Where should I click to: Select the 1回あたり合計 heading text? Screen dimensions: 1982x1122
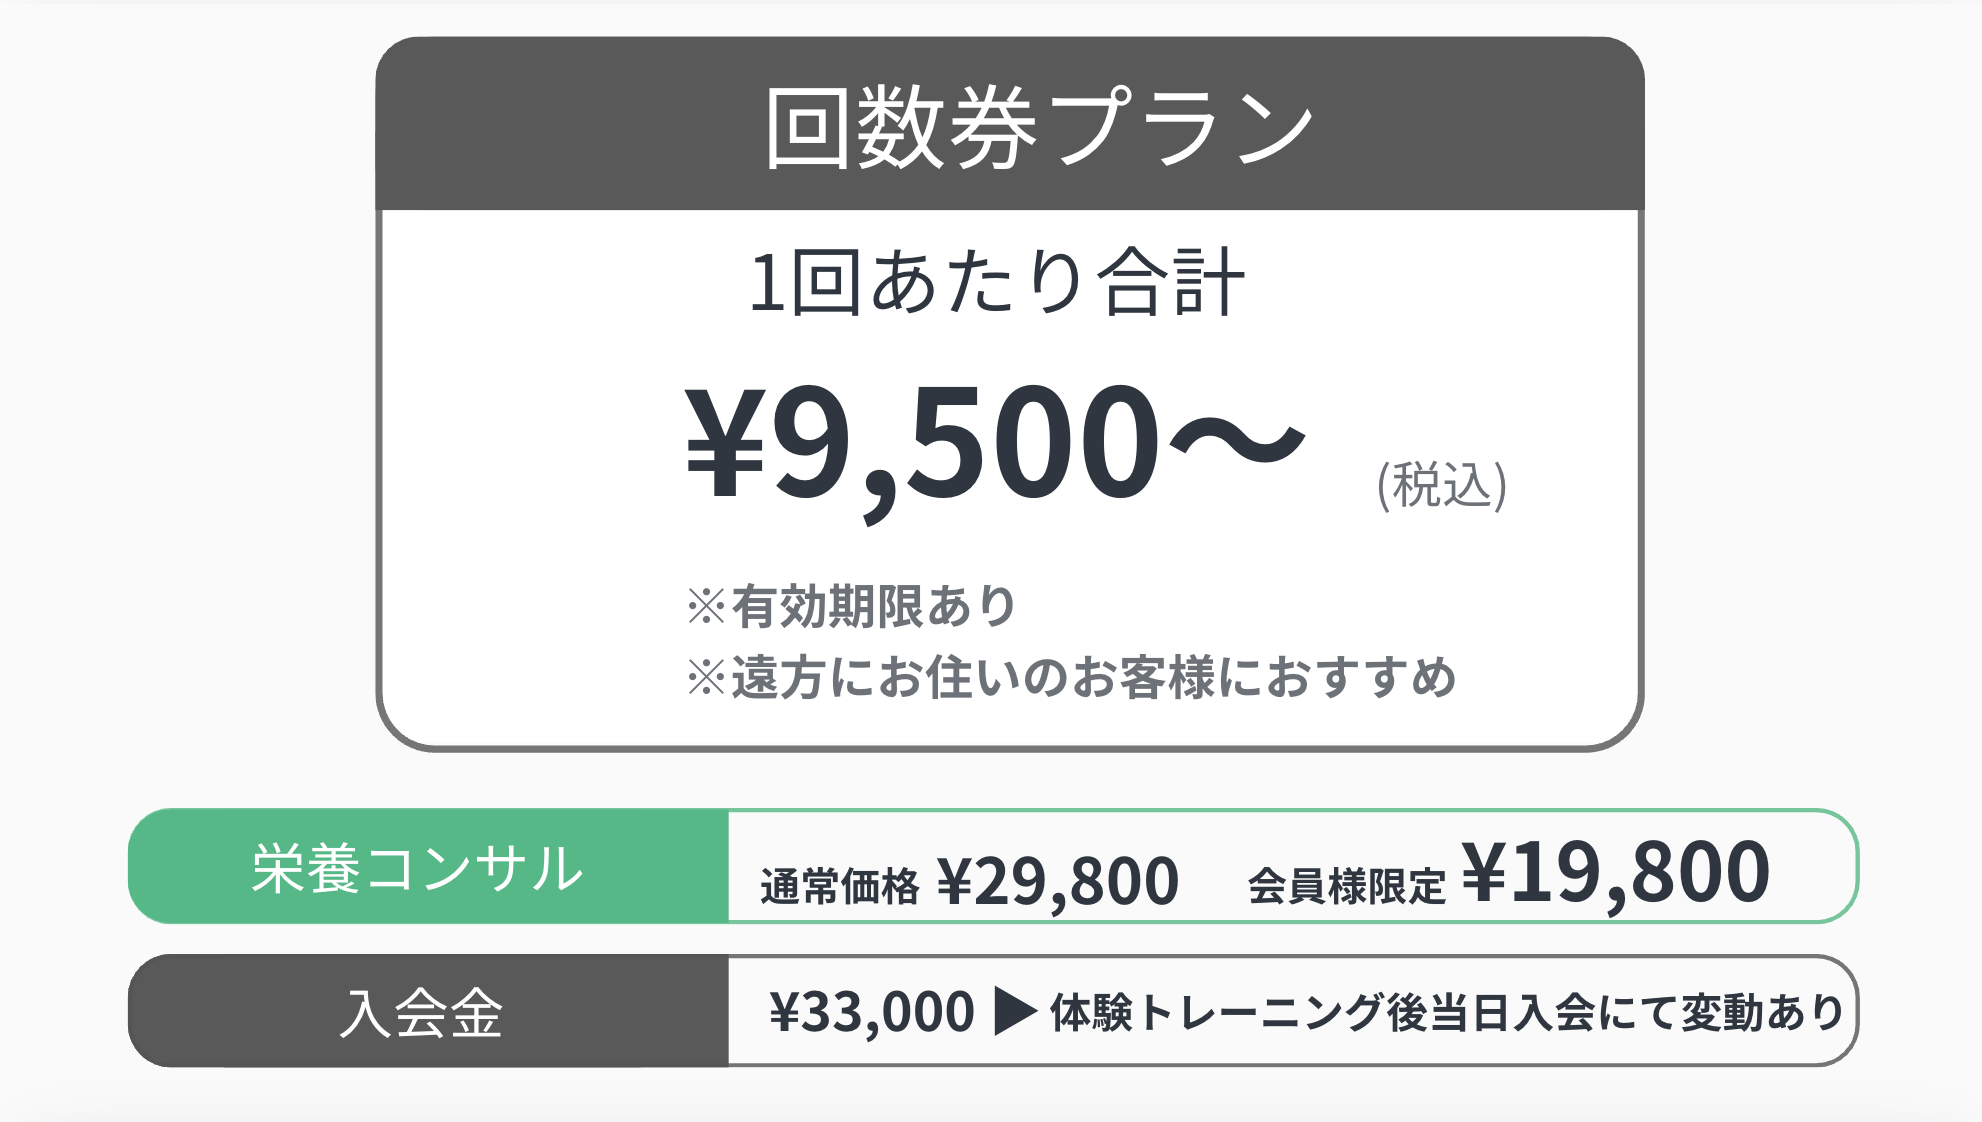(997, 283)
